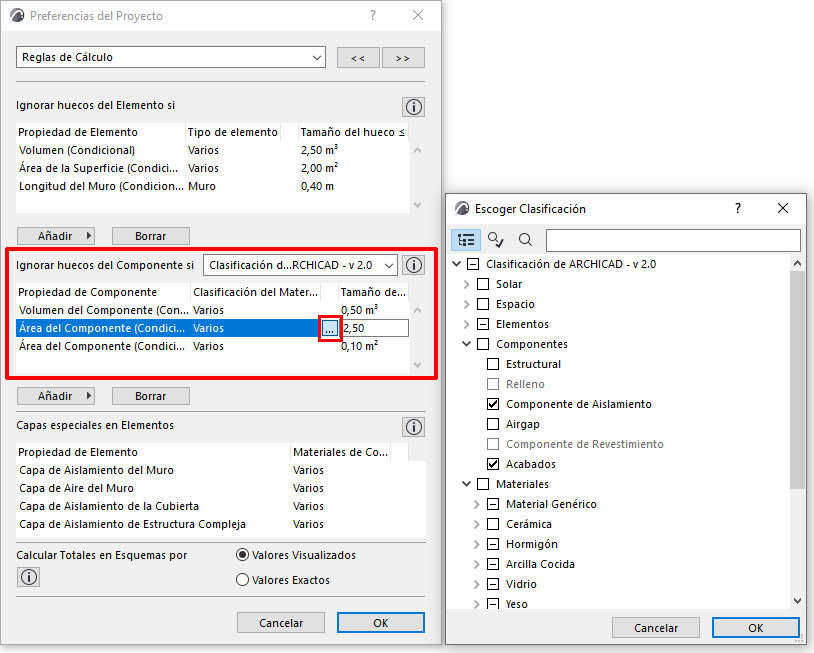Confirm with OK in Escoger Clasificación dialog
The height and width of the screenshot is (653, 814).
[x=755, y=628]
